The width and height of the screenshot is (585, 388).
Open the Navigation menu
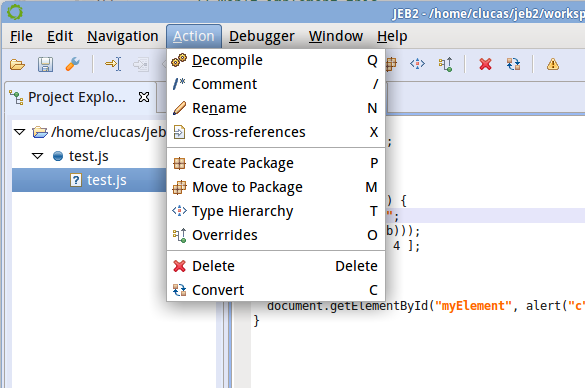123,37
